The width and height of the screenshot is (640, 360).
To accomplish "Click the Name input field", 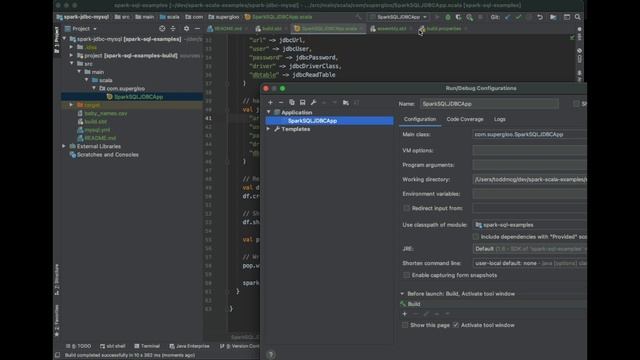I will tap(489, 104).
